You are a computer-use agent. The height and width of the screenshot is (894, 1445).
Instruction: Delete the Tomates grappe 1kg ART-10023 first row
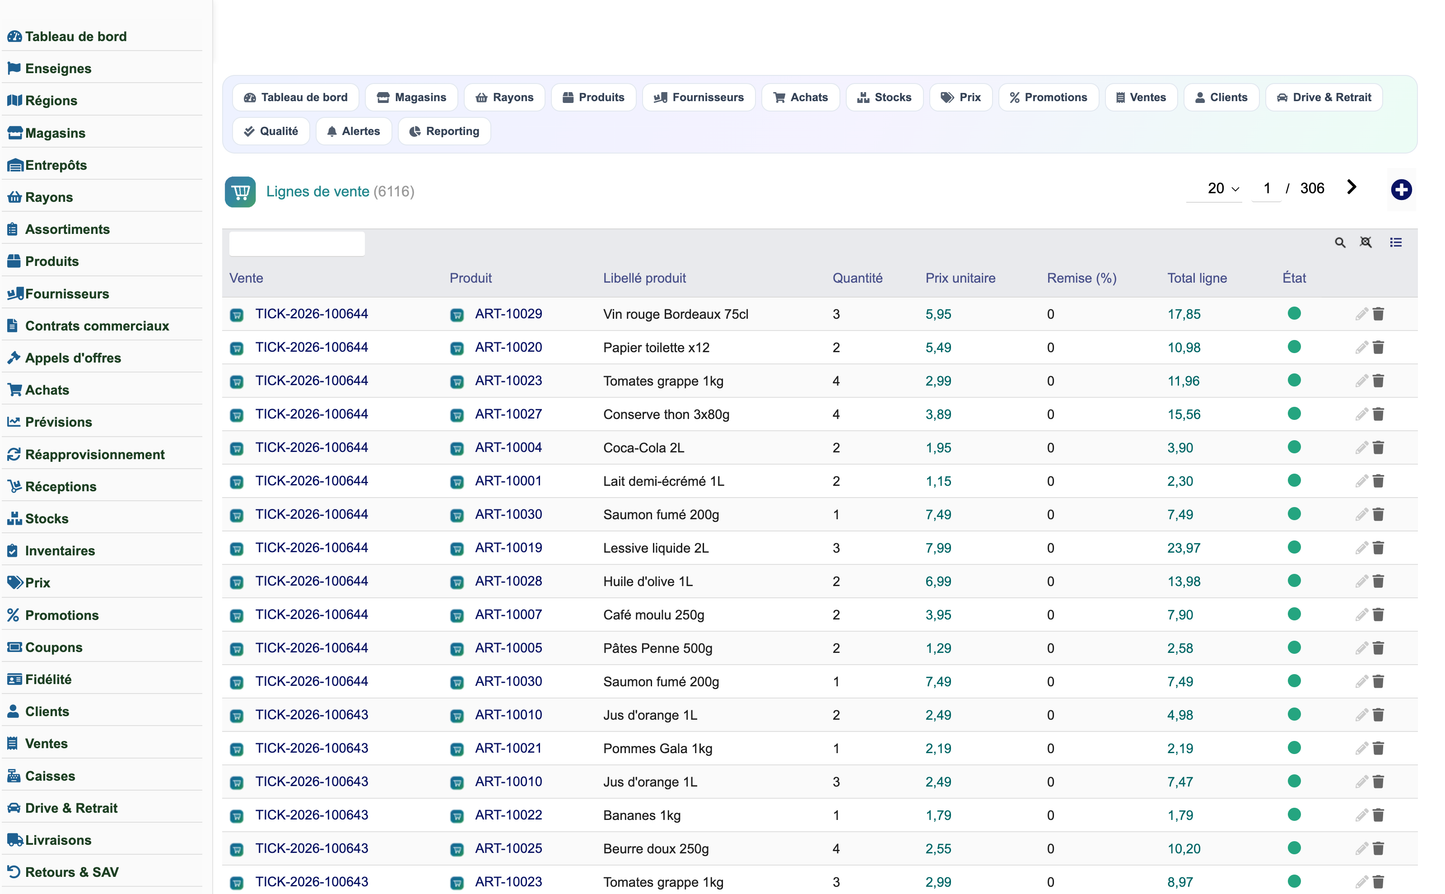click(1378, 381)
